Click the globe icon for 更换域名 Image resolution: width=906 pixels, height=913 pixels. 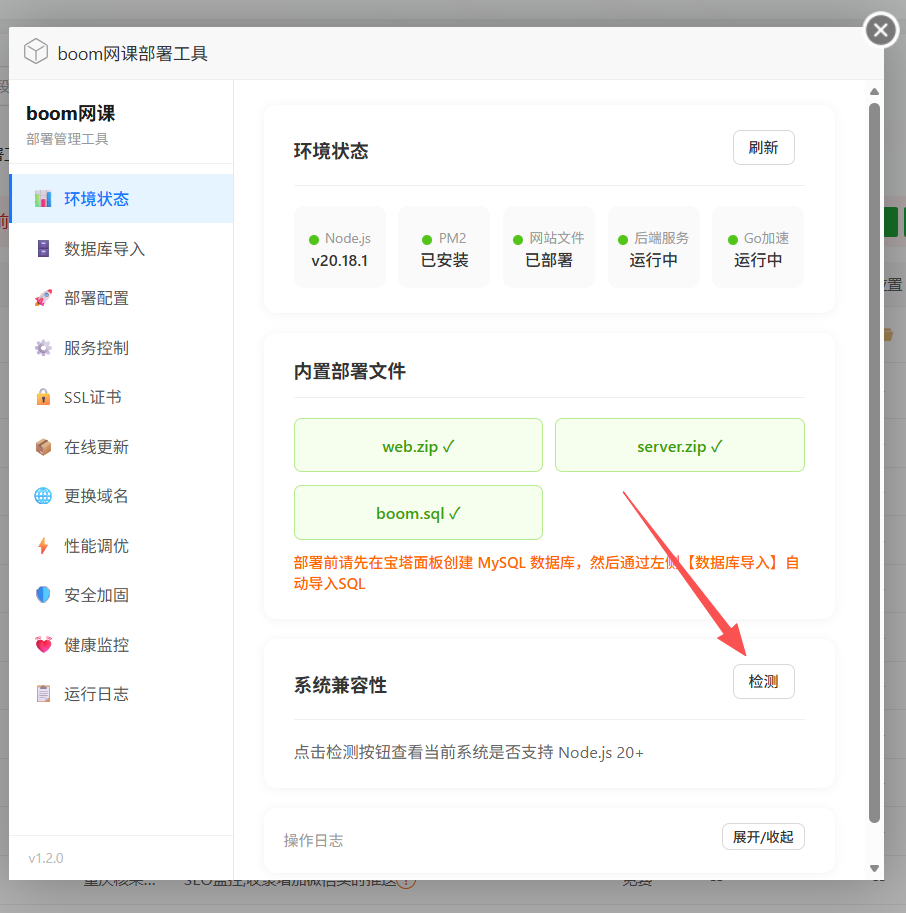(43, 496)
